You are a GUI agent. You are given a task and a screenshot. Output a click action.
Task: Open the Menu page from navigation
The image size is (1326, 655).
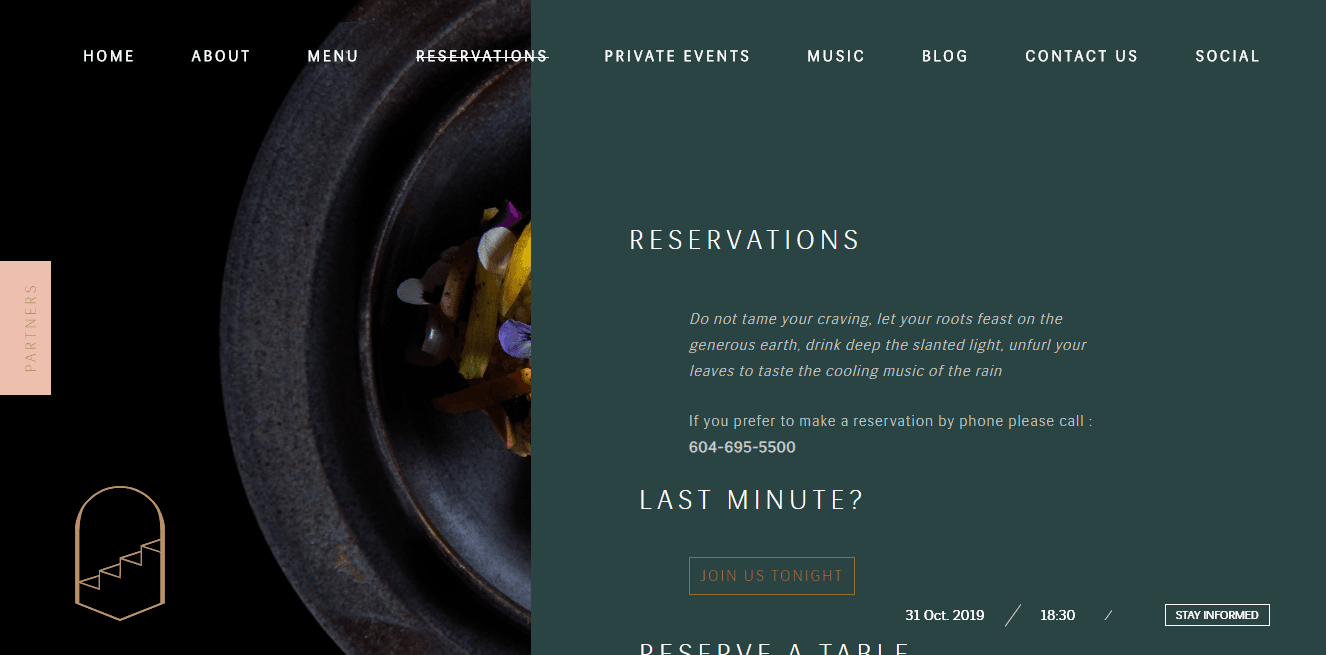pos(333,56)
